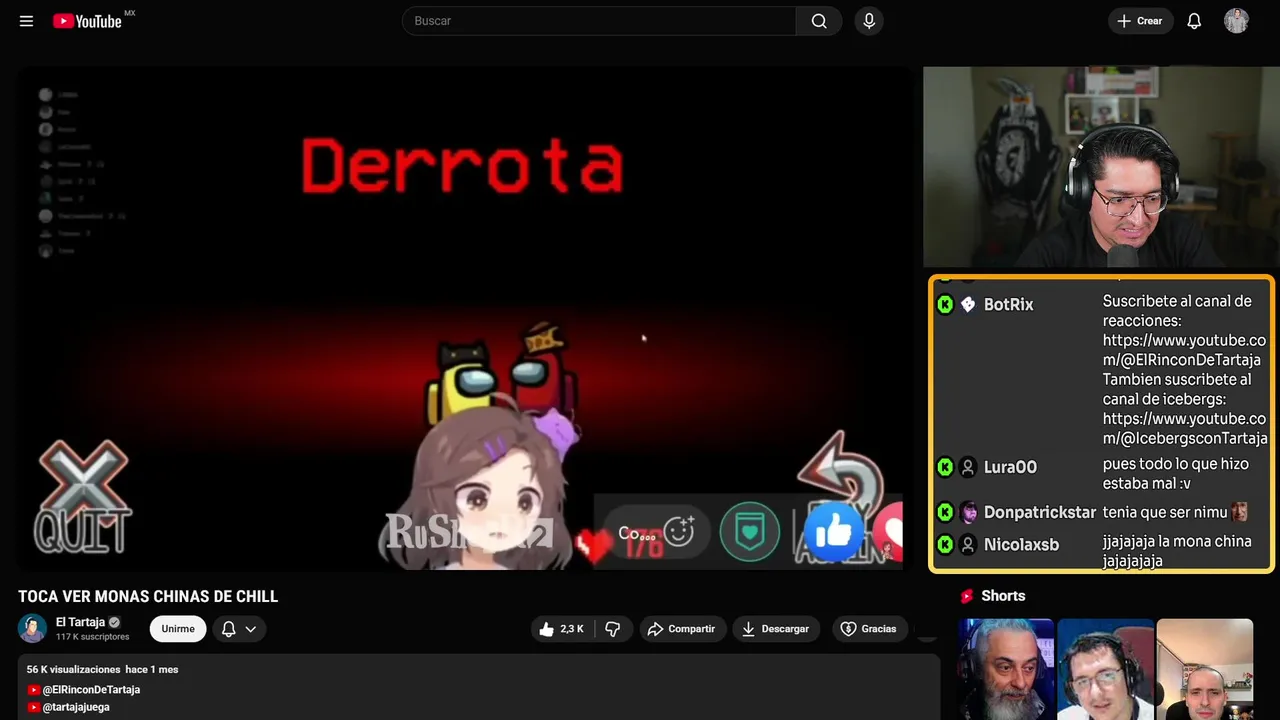Click the streamer webcam feed
Viewport: 1280px width, 720px height.
1101,167
